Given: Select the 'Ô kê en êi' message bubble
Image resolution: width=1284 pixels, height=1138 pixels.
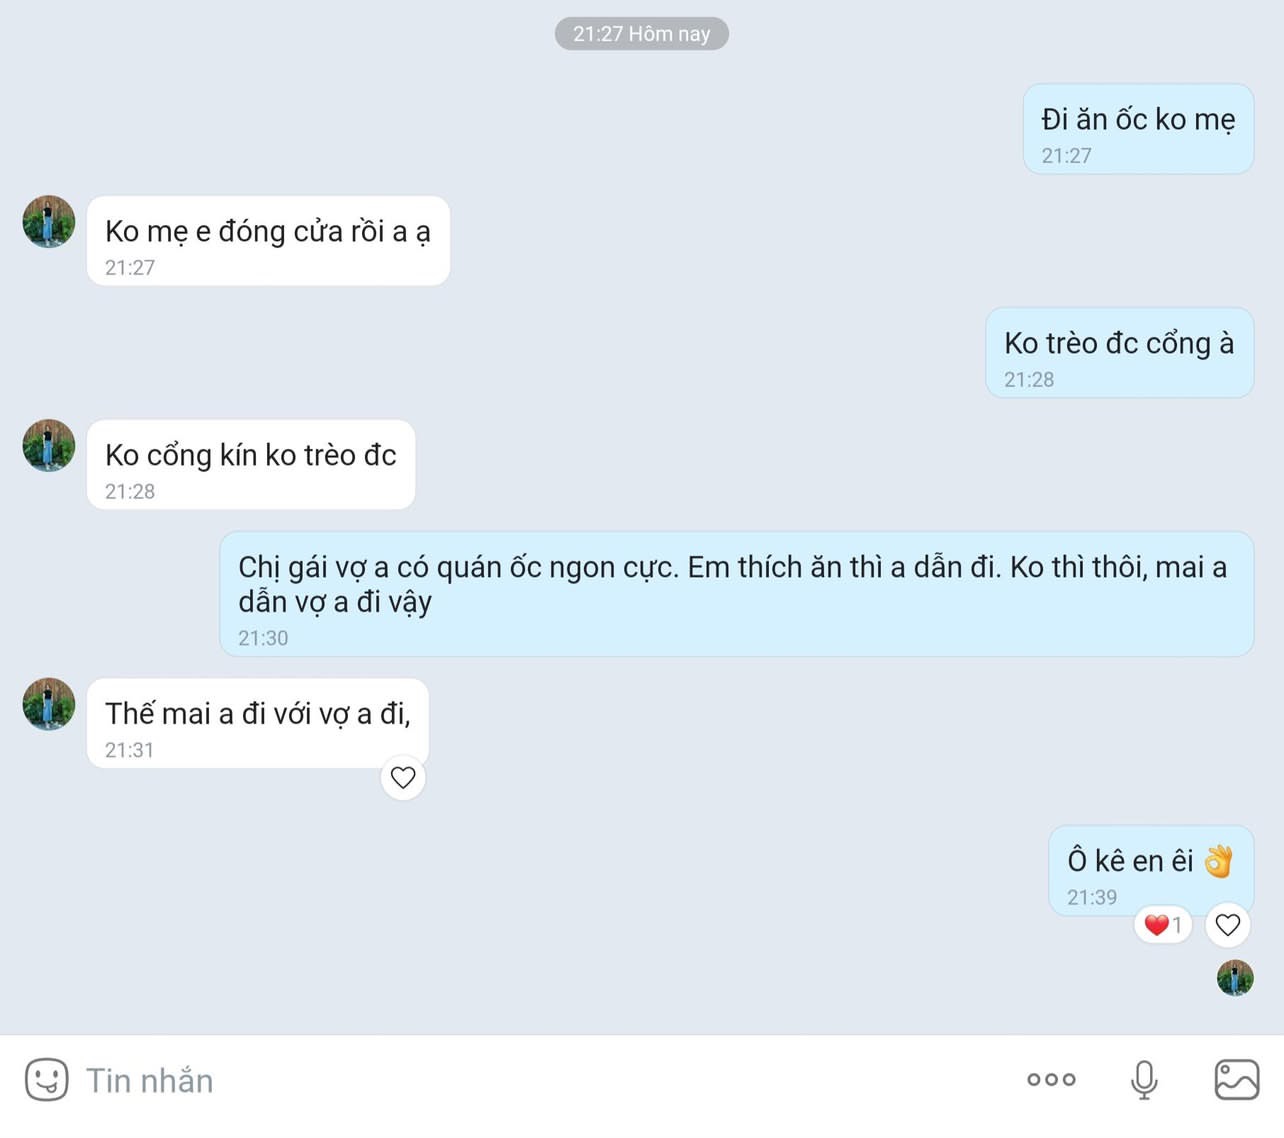Looking at the screenshot, I should point(1151,871).
